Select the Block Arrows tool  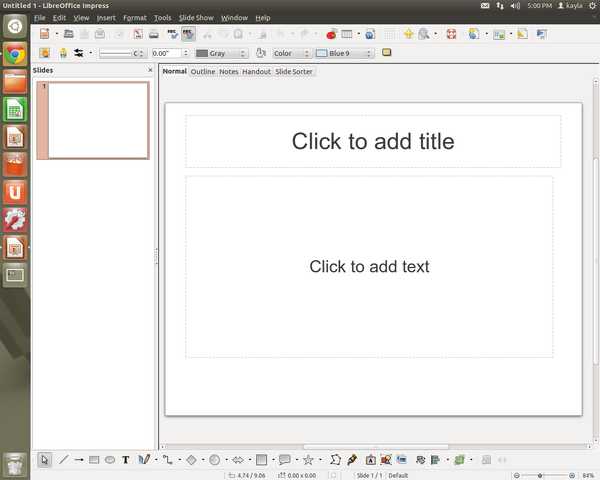point(238,459)
